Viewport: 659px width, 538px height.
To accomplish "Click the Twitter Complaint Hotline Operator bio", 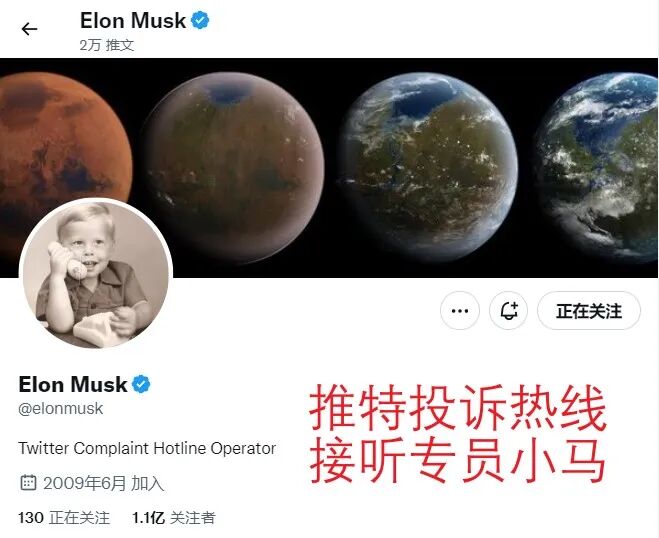I will click(147, 448).
